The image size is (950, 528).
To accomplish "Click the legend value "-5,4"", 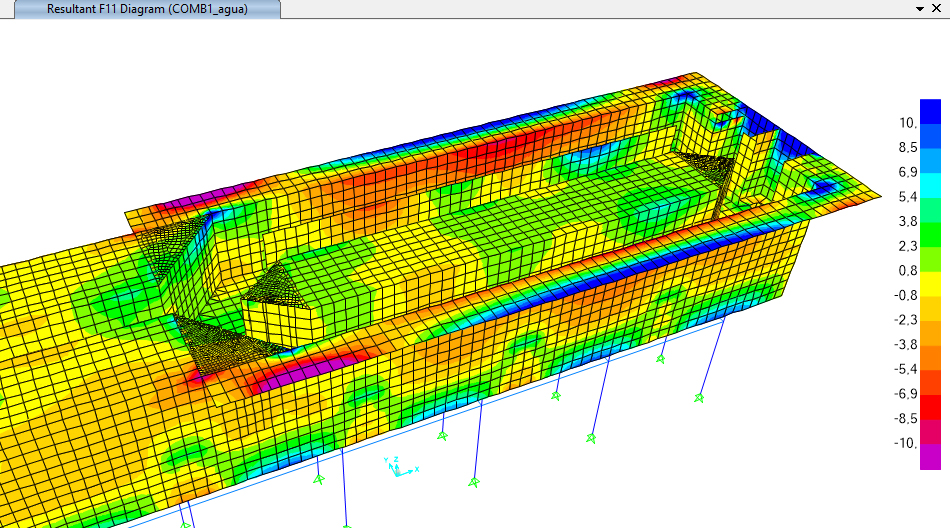I will click(906, 369).
